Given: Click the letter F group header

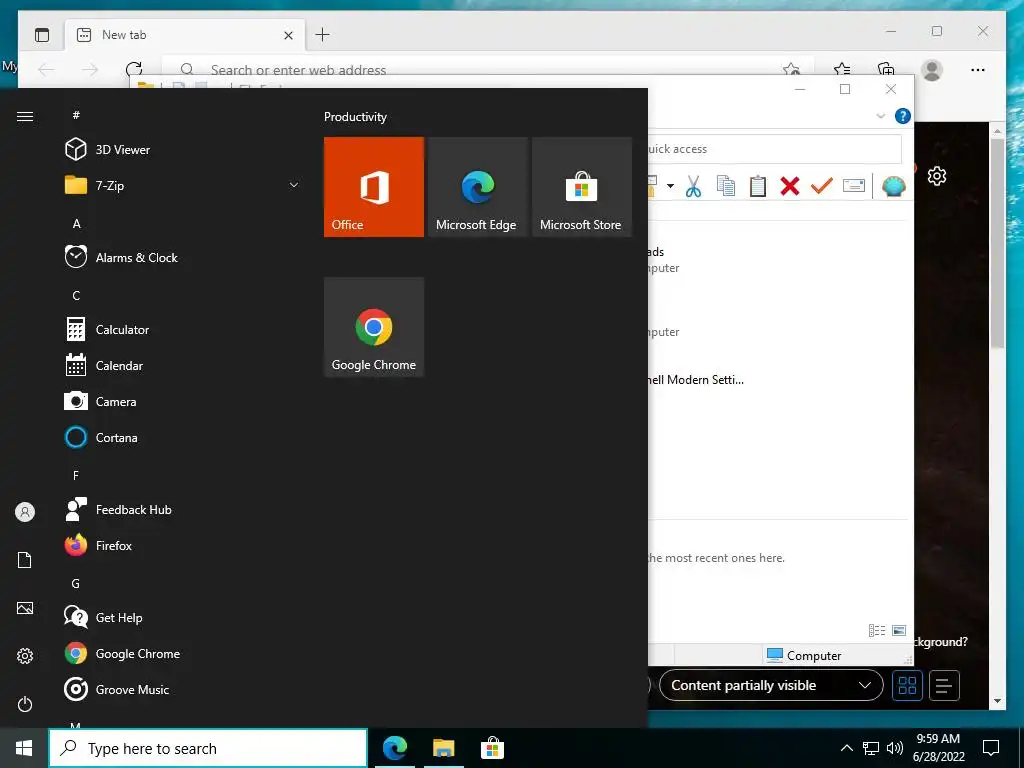Looking at the screenshot, I should (76, 475).
